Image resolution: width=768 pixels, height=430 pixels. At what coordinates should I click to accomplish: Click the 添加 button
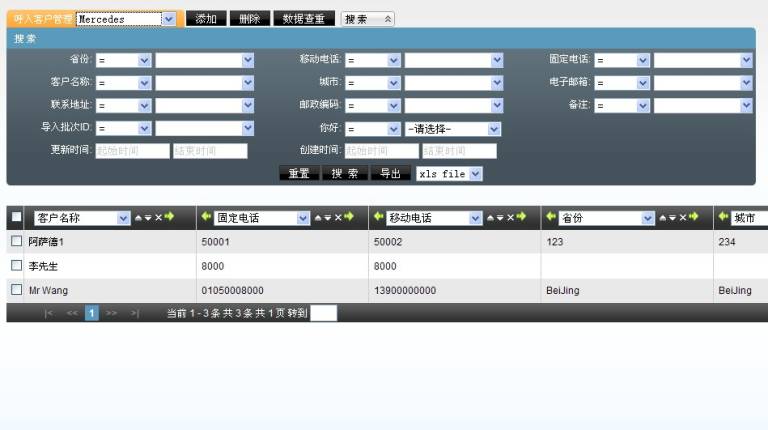tap(205, 19)
